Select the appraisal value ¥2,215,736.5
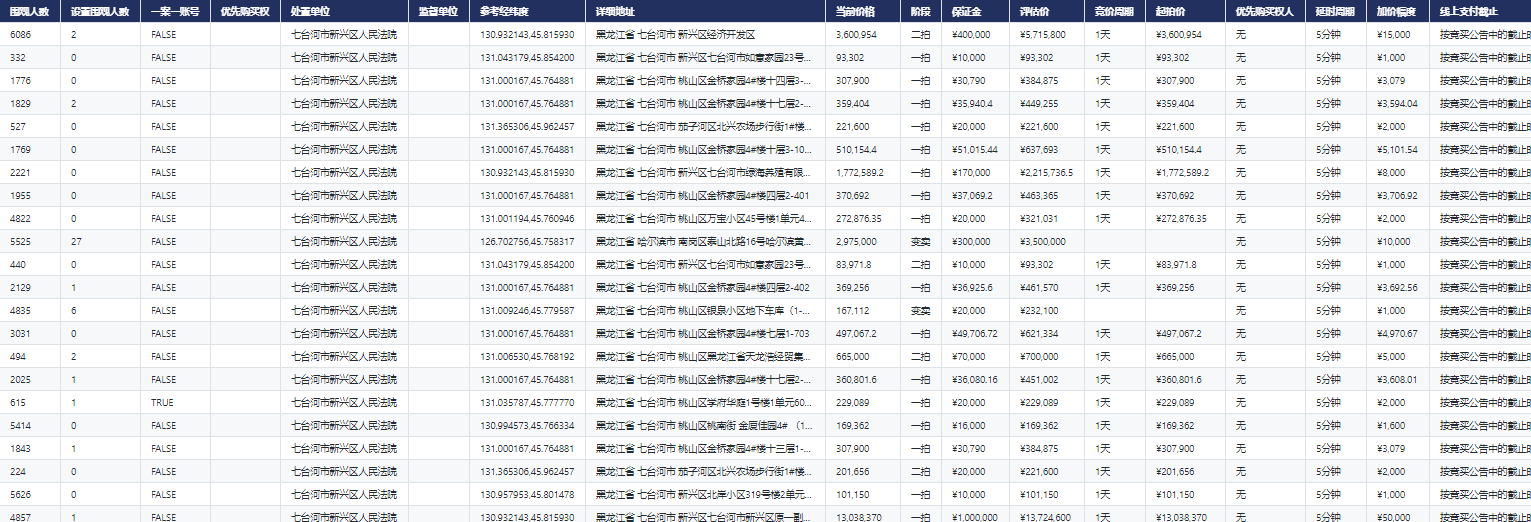This screenshot has width=1531, height=522. tap(1047, 172)
